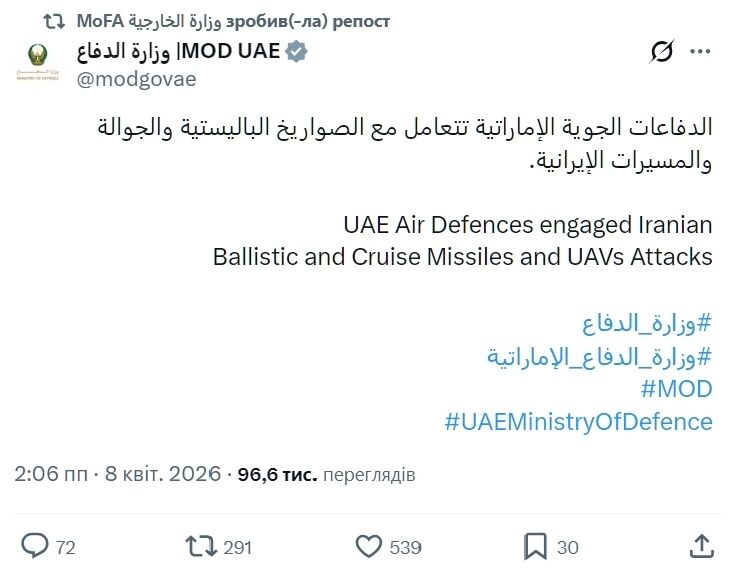Click the Grok icon at top right
The image size is (734, 577).
tap(661, 52)
